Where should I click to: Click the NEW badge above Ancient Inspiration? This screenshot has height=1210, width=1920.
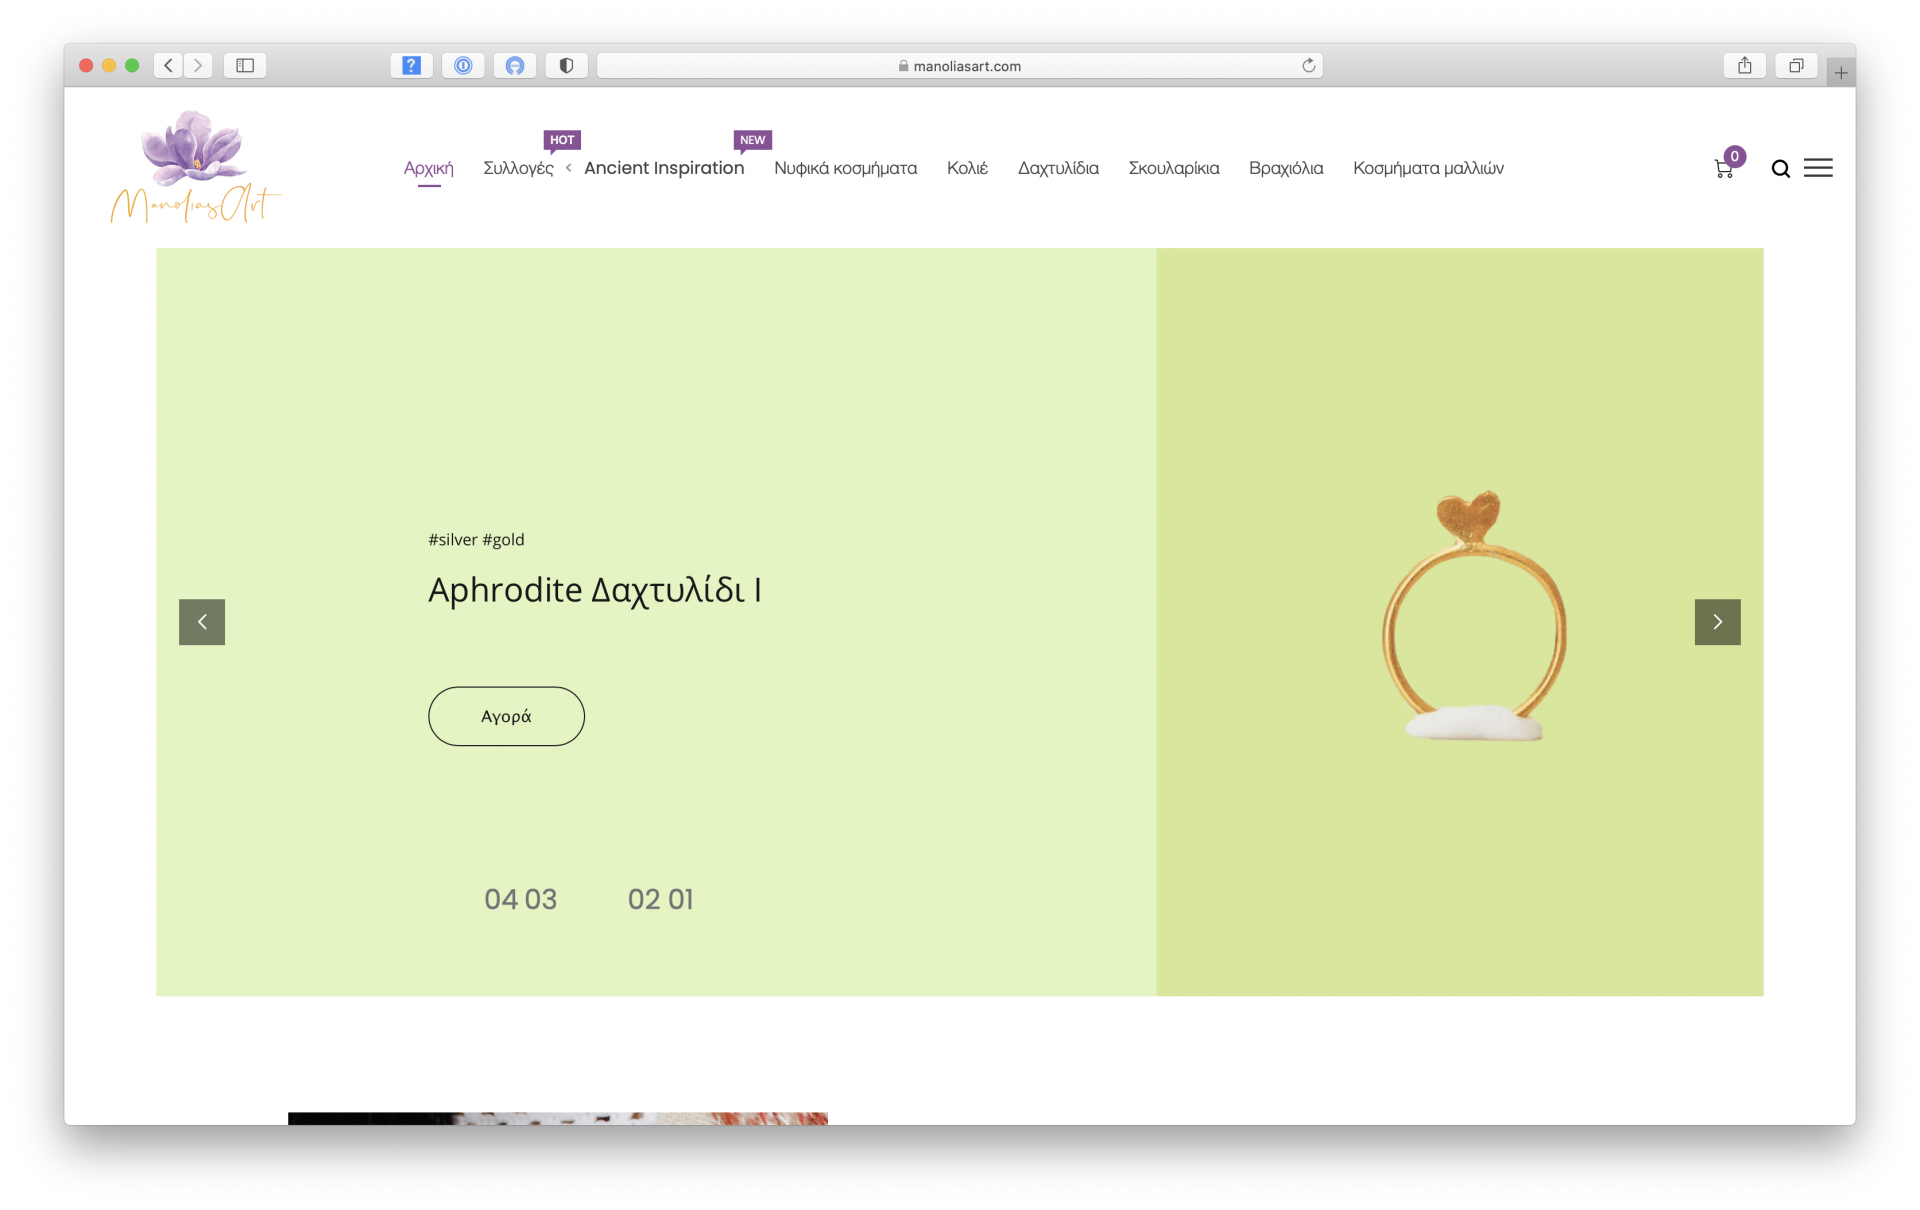coord(752,140)
